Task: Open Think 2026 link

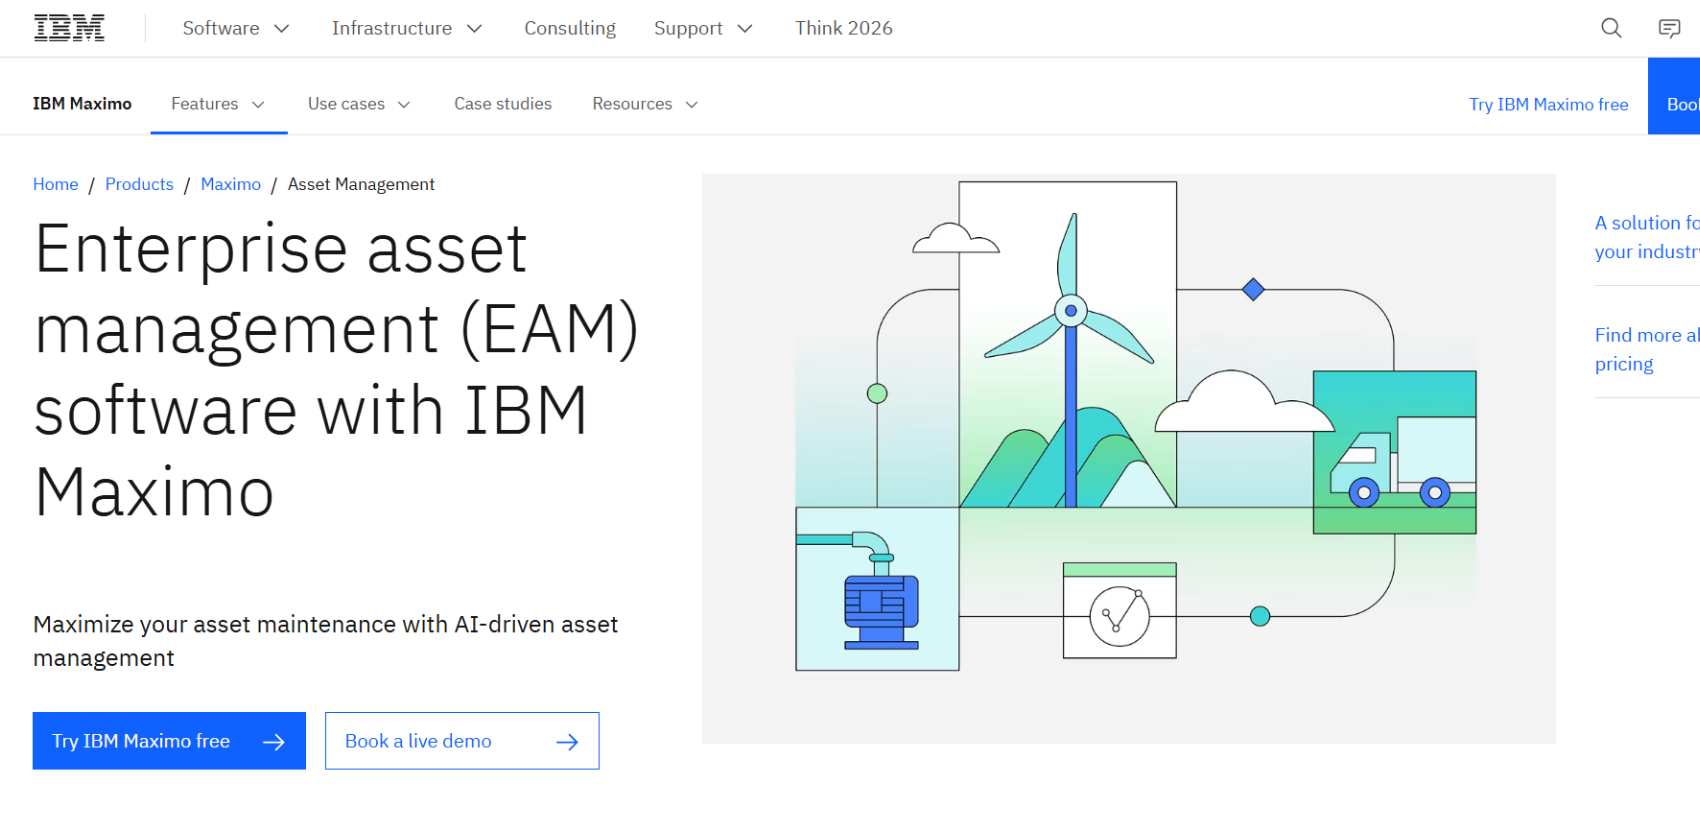Action: point(844,28)
